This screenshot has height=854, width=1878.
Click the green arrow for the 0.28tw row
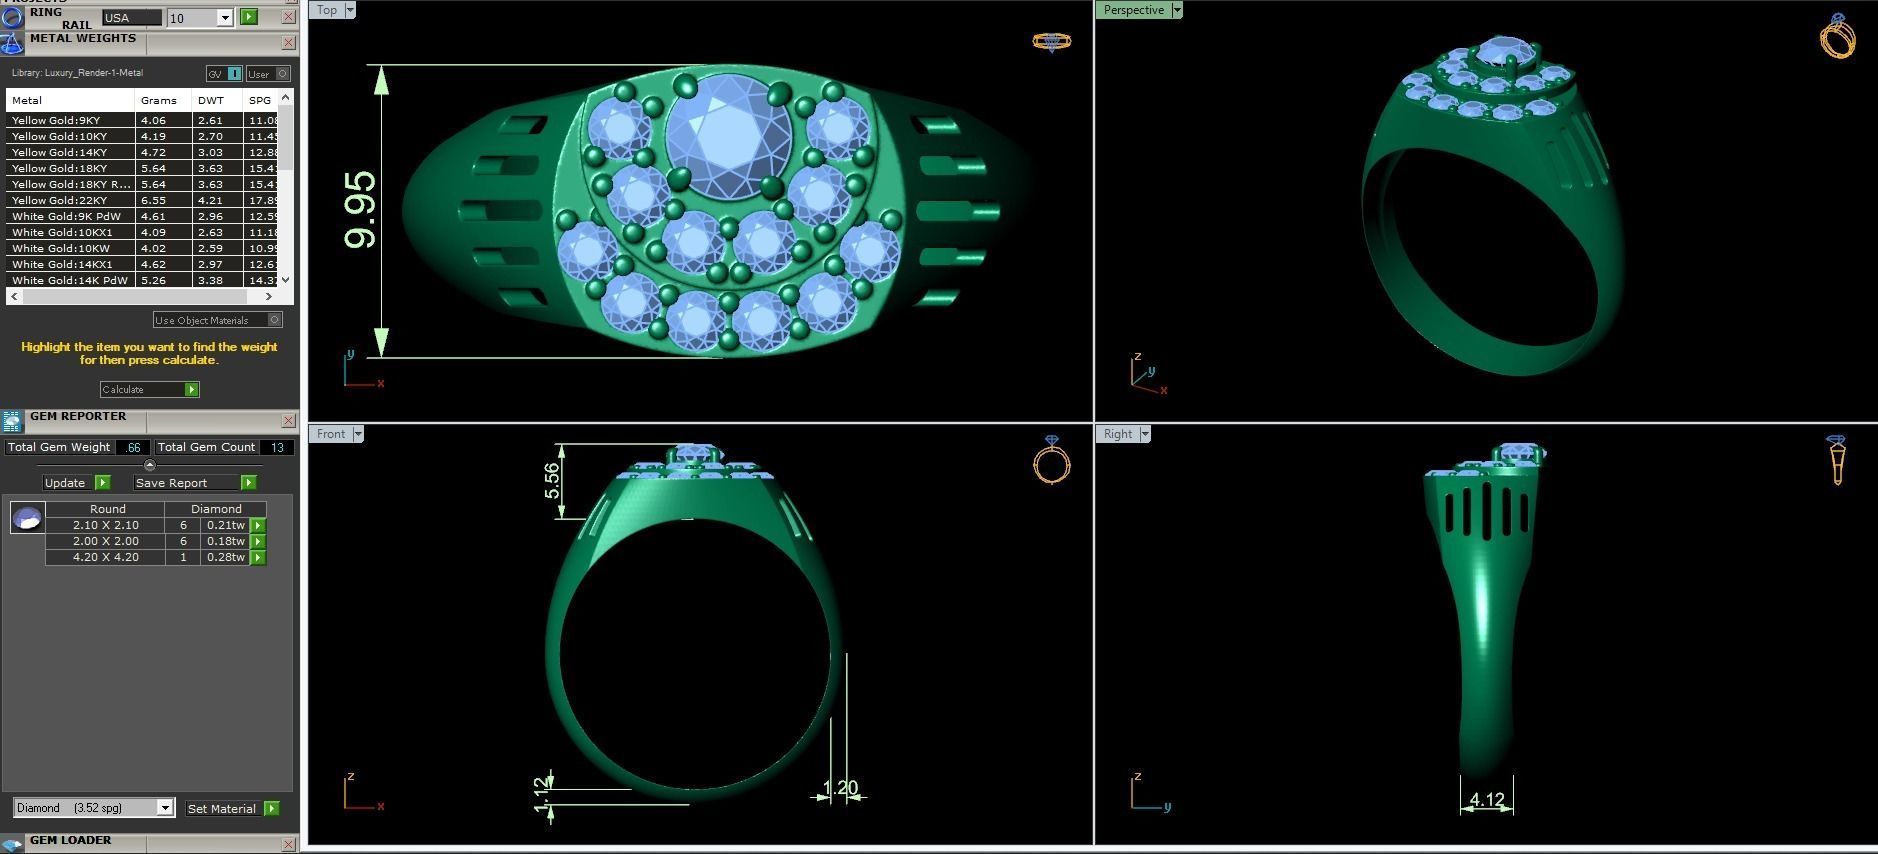click(258, 557)
